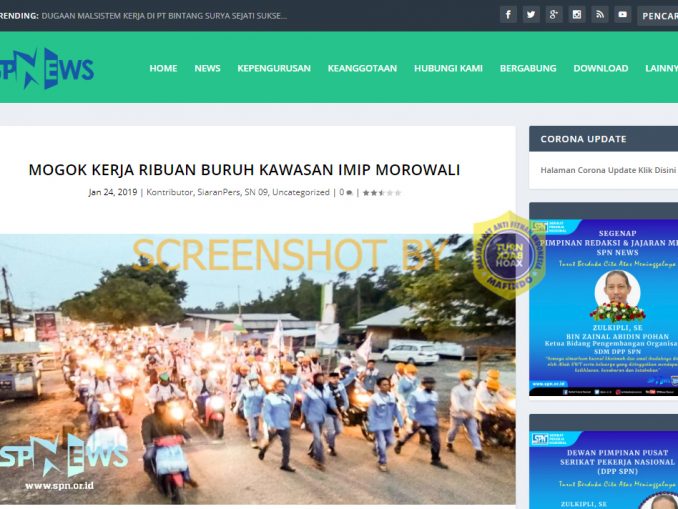Open the Instagram social icon
678x509 pixels.
[x=576, y=15]
